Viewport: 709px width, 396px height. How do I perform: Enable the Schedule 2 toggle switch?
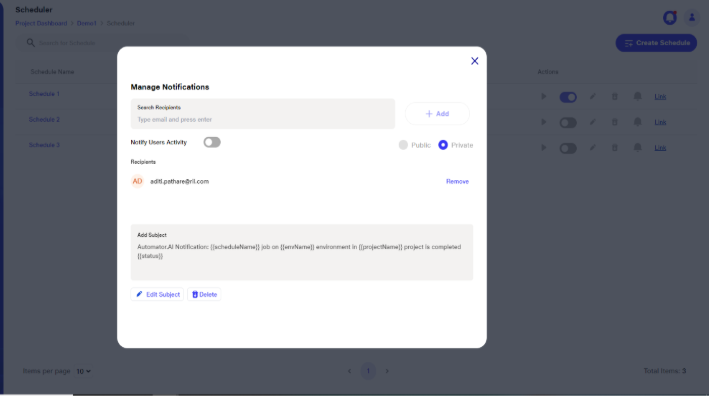coord(568,123)
